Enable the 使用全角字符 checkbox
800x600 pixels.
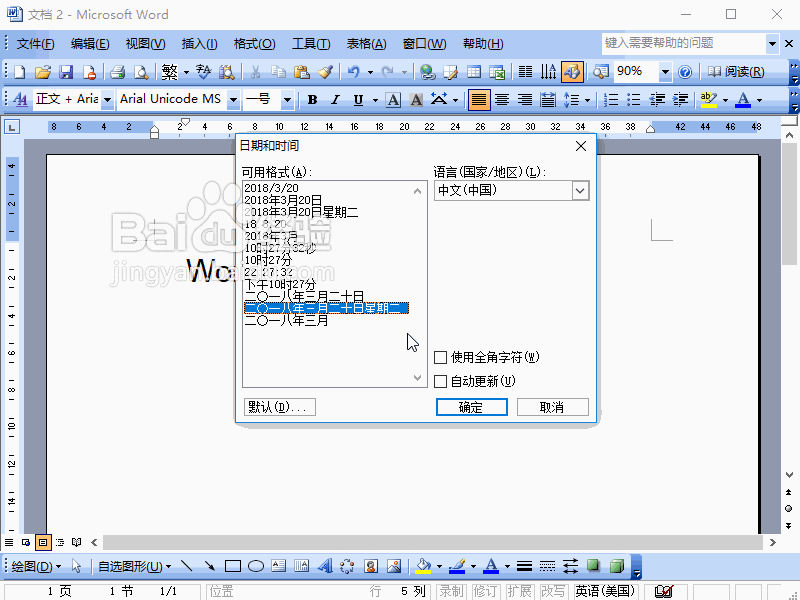tap(438, 357)
